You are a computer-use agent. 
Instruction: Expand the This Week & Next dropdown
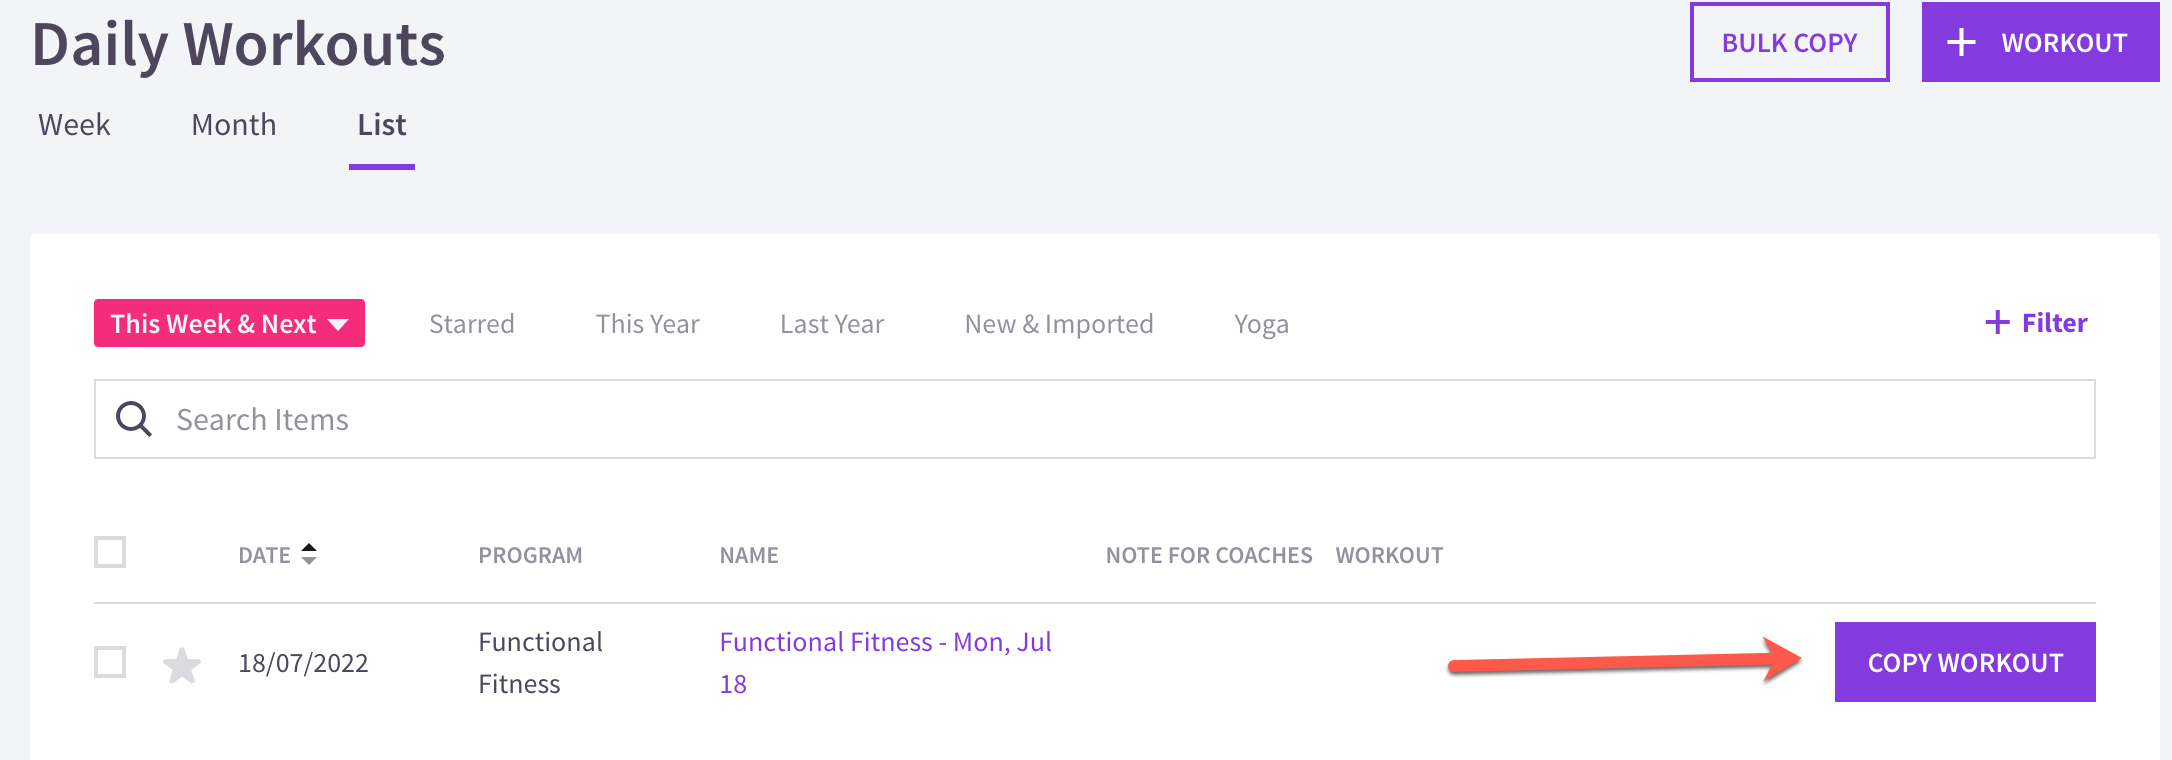(229, 323)
